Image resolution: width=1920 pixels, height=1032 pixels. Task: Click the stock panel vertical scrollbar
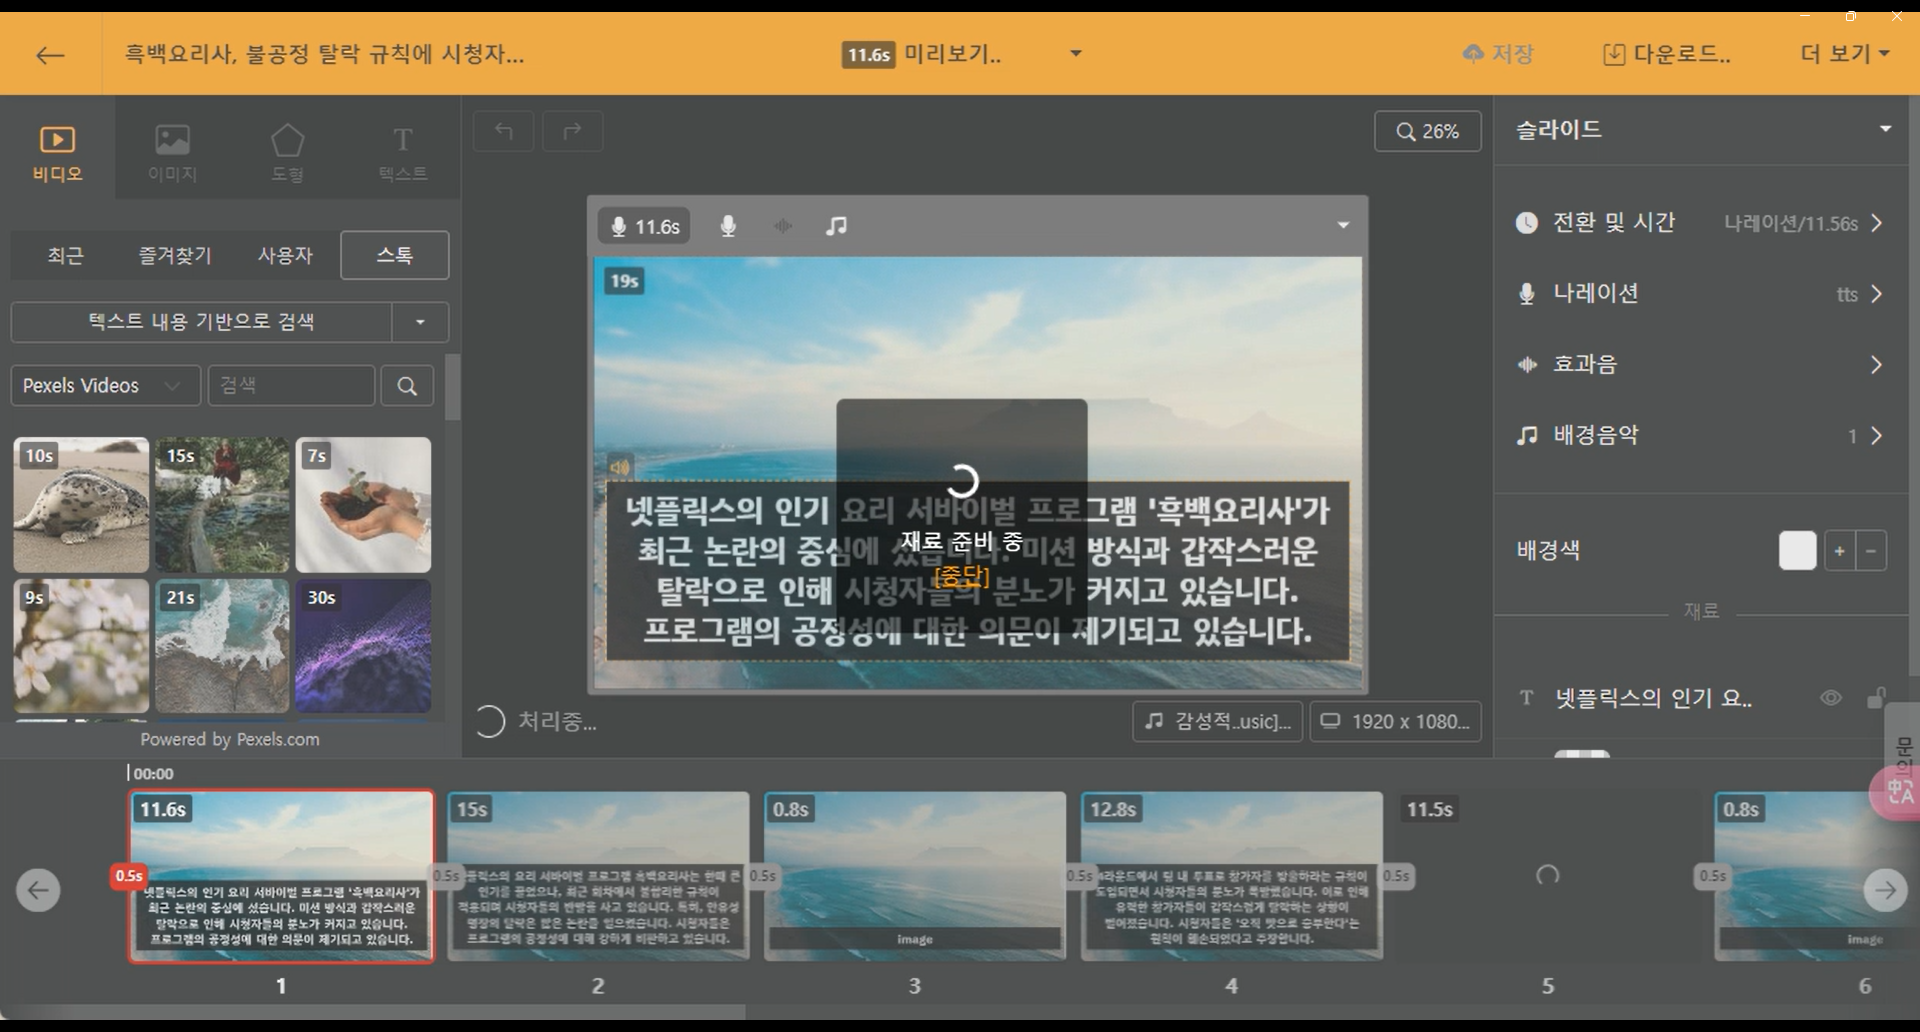coord(453,387)
